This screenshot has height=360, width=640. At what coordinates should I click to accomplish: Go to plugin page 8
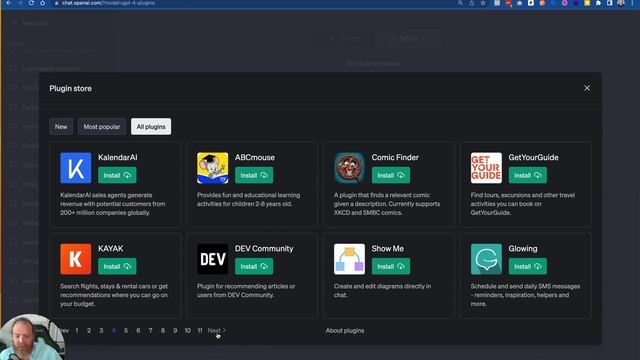(162, 330)
